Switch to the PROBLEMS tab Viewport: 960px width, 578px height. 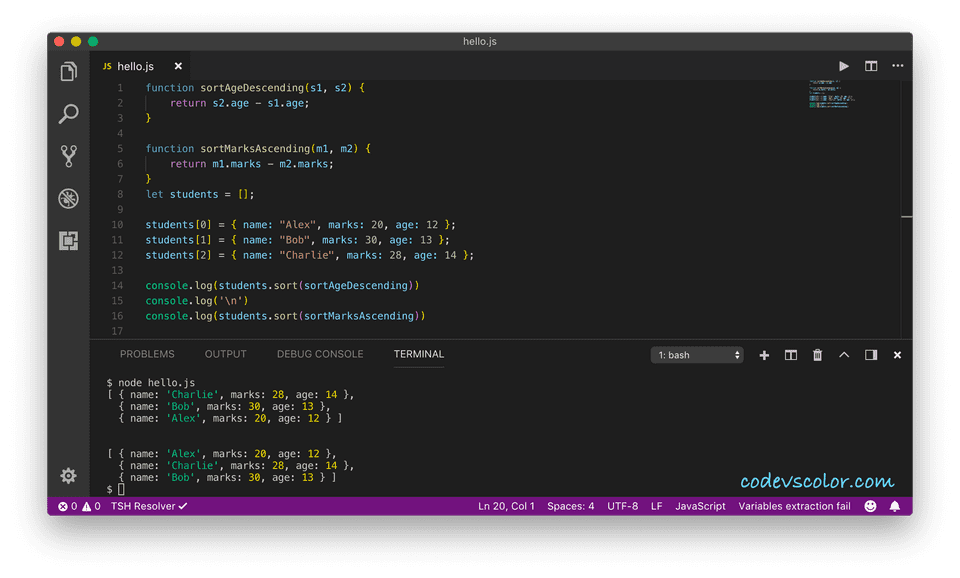[146, 354]
